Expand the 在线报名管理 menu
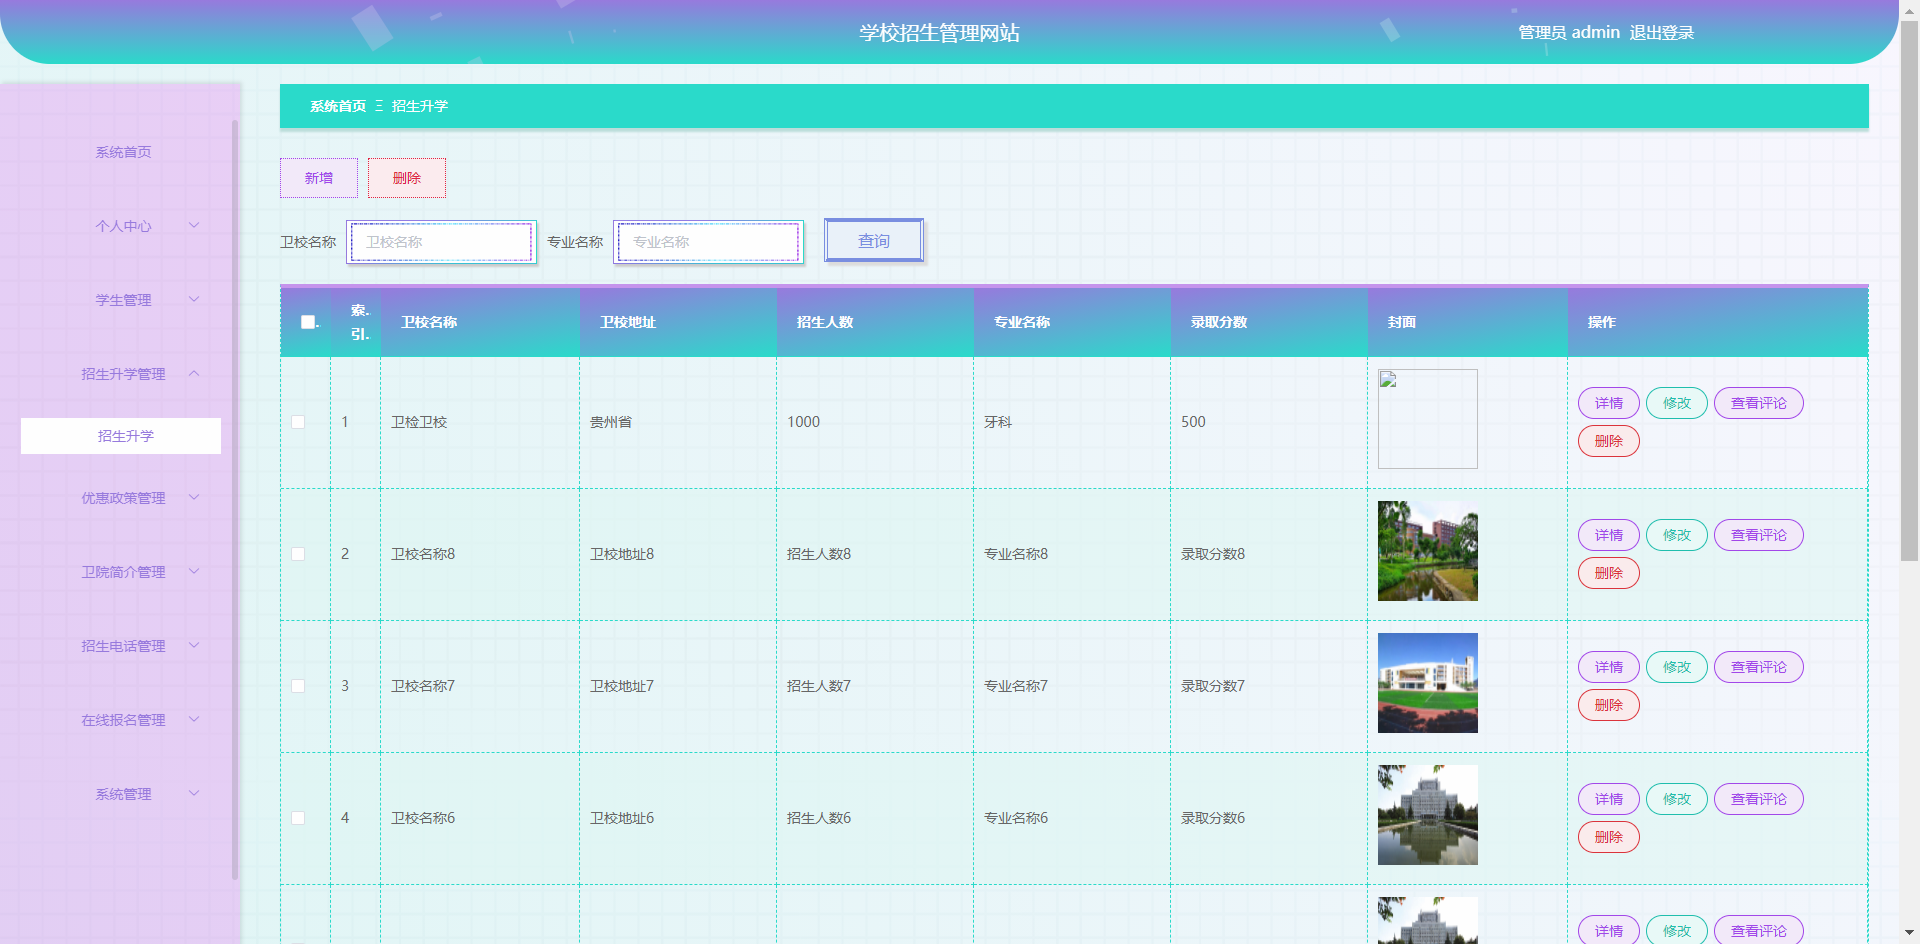Viewport: 1920px width, 944px height. pos(123,720)
